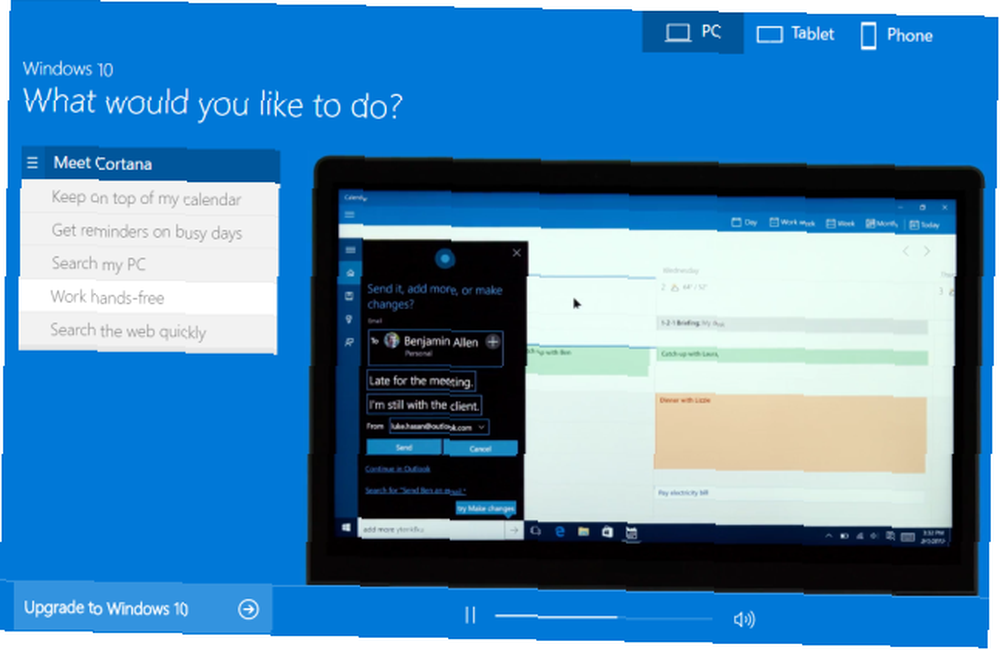Open the Windows Start button
The height and width of the screenshot is (650, 1000).
[x=346, y=528]
